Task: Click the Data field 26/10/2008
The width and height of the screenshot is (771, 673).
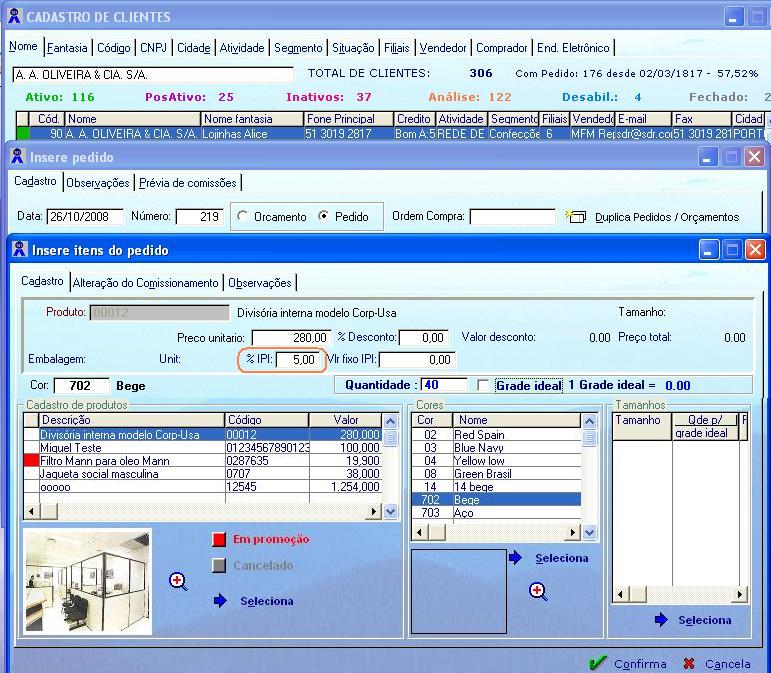Action: (x=85, y=216)
